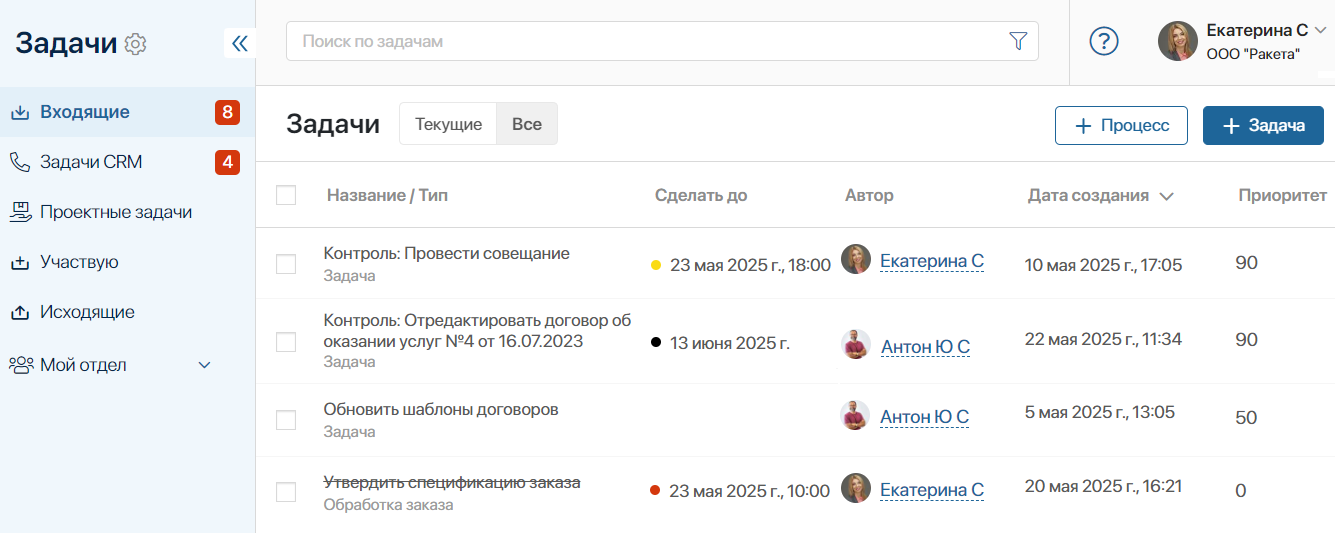Select the Мой отдел people icon
Image resolution: width=1335 pixels, height=533 pixels.
21,365
